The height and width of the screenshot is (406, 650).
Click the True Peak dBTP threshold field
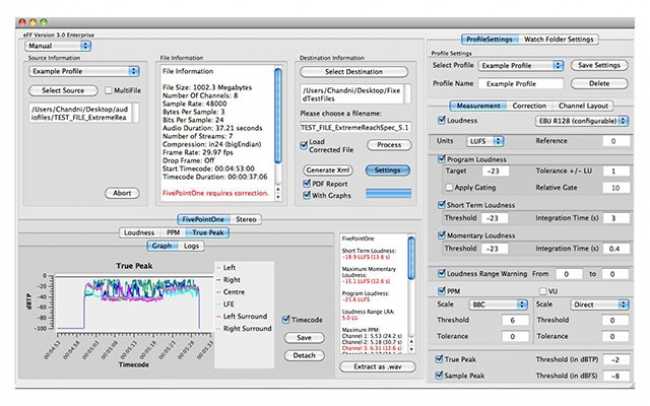pyautogui.click(x=616, y=360)
